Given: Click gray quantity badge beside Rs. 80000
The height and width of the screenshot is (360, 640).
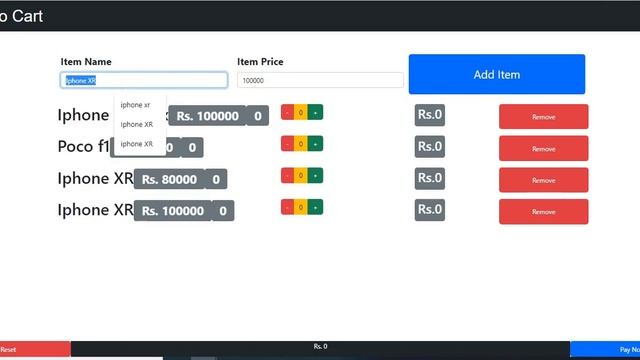Looking at the screenshot, I should pos(216,179).
